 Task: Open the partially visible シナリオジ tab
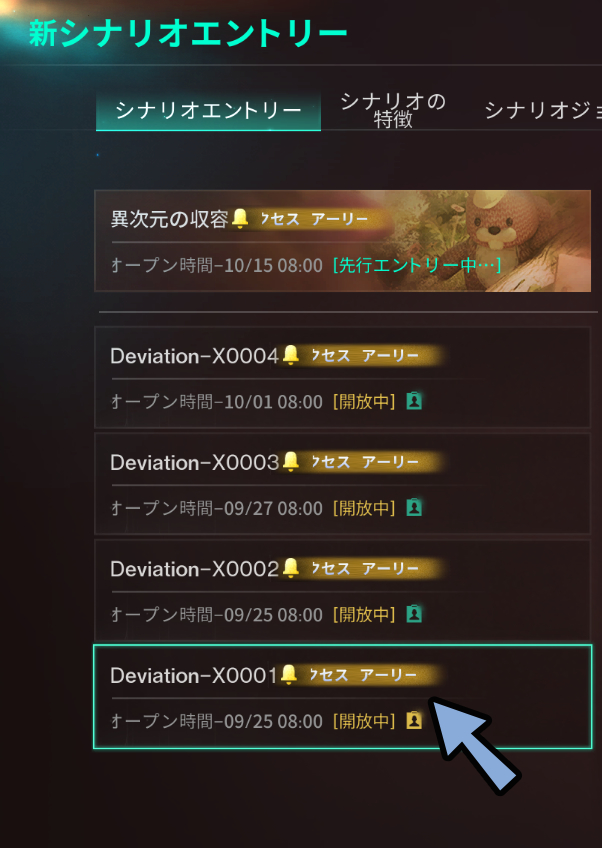(543, 110)
